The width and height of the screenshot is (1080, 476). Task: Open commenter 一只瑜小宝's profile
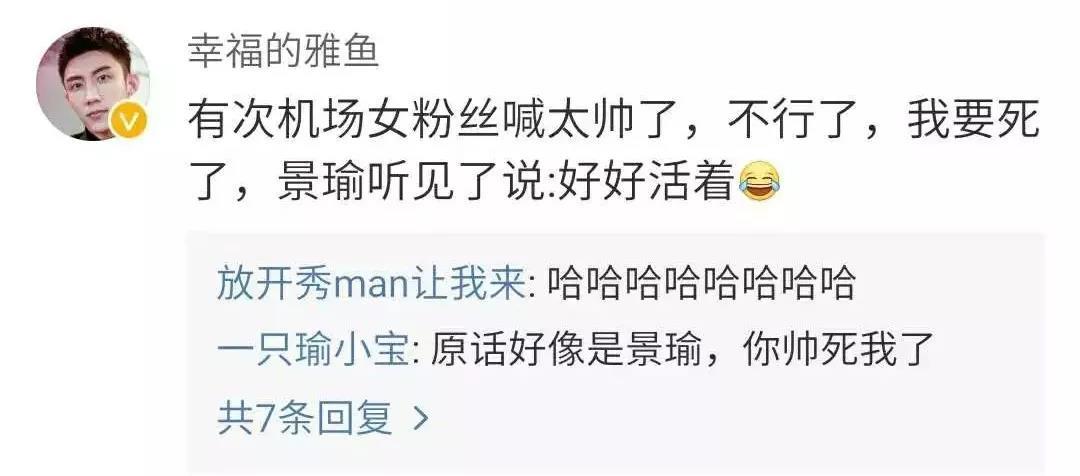coord(314,351)
